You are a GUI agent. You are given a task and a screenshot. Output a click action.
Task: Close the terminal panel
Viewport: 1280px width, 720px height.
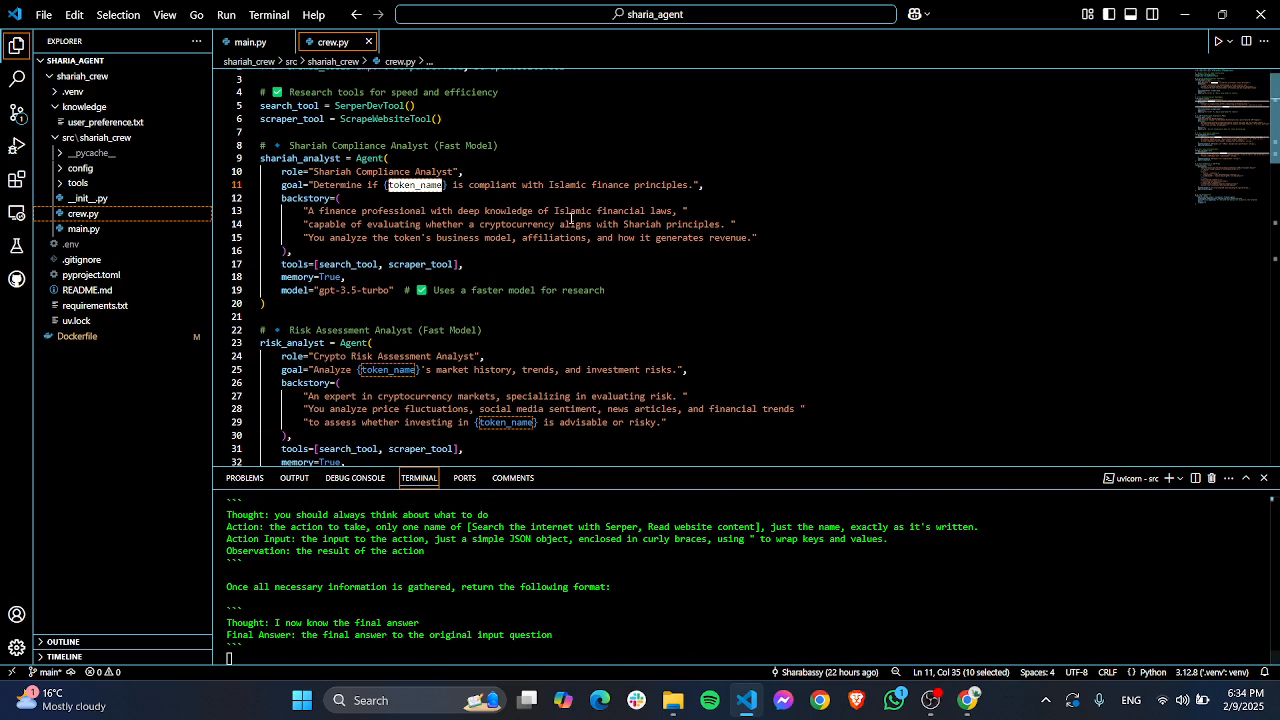click(x=1264, y=478)
